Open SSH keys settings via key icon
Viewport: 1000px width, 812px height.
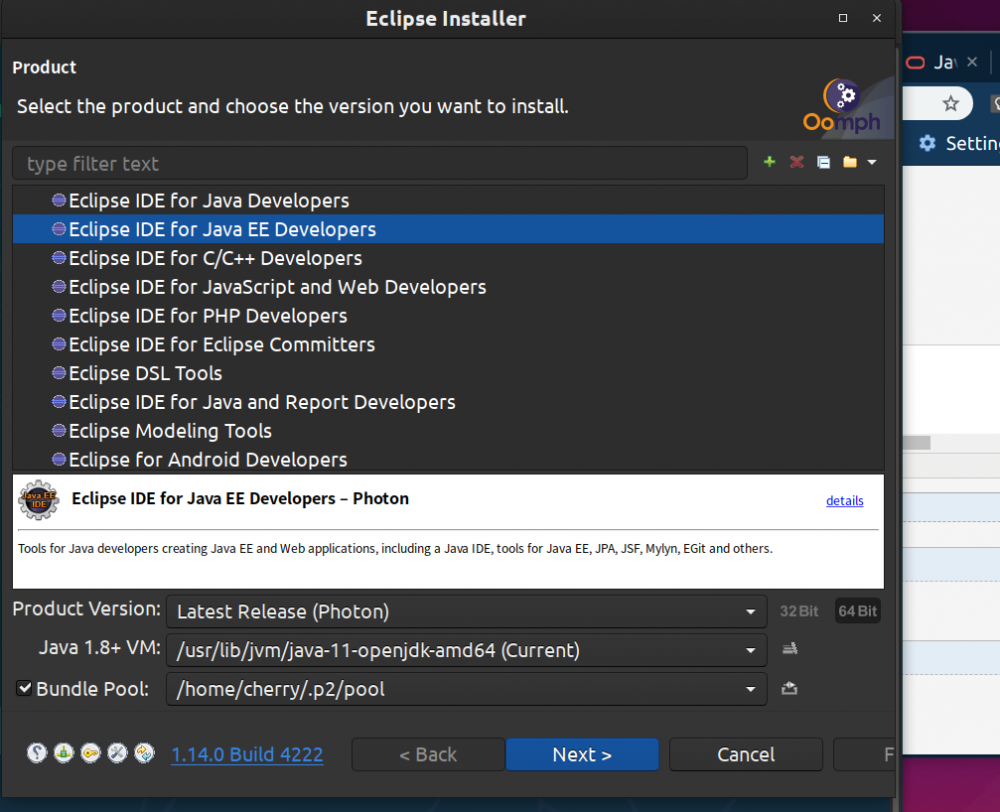click(90, 752)
